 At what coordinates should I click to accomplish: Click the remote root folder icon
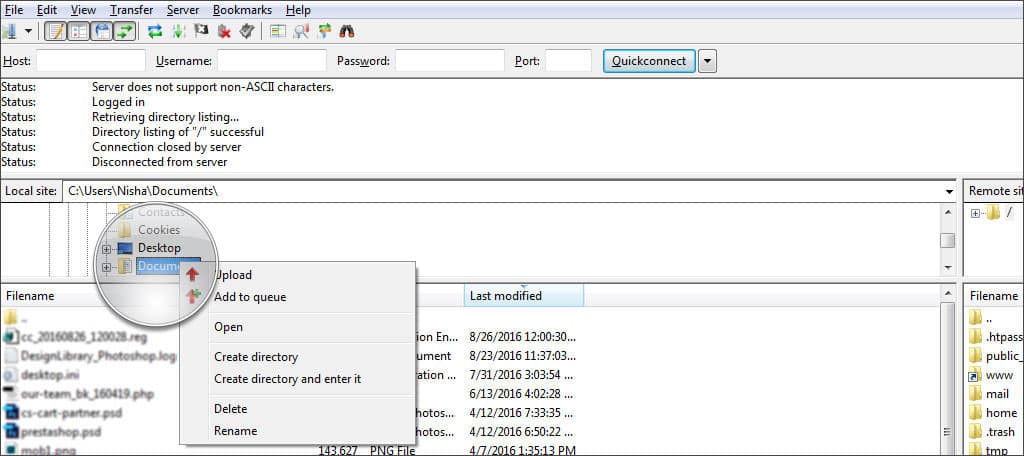click(993, 212)
